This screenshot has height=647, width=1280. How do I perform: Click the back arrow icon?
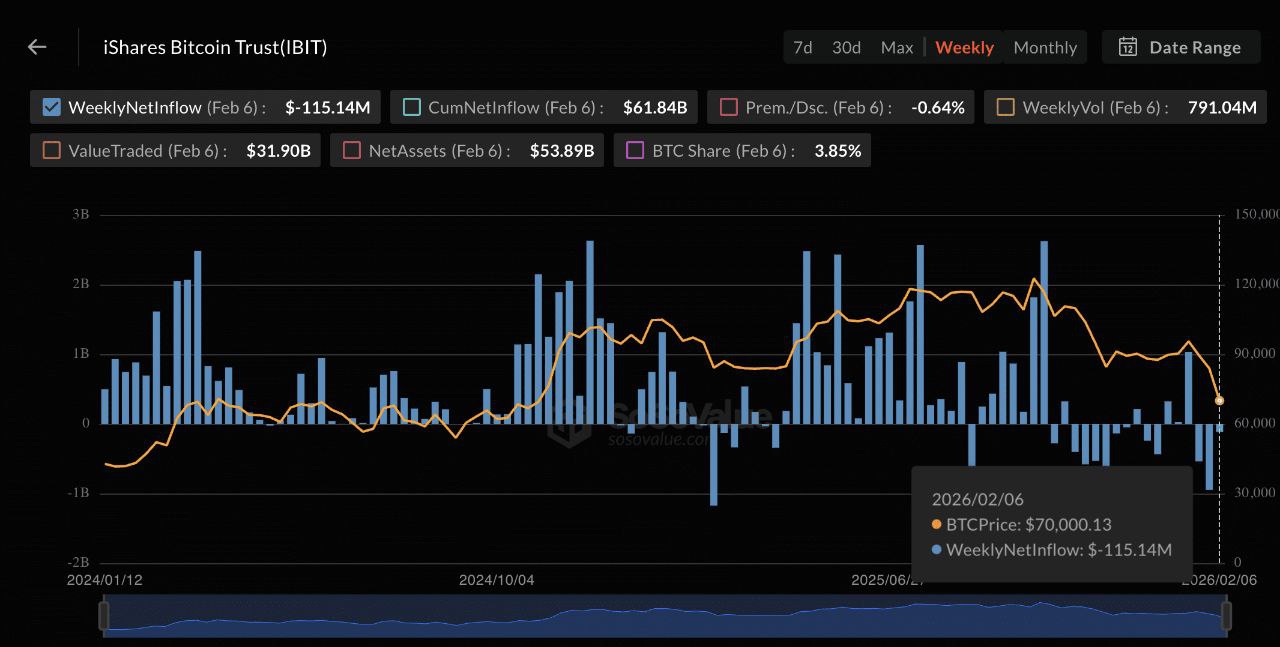[x=37, y=47]
